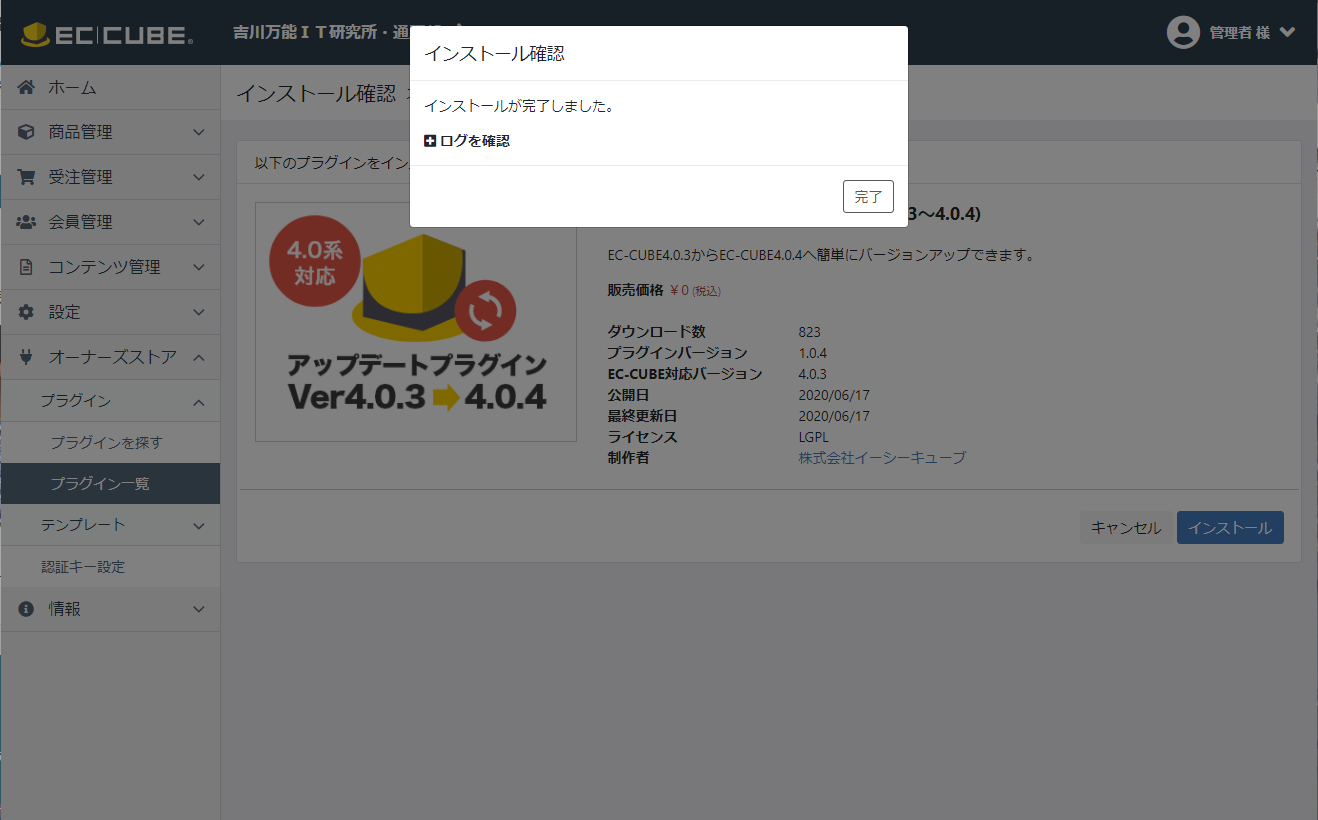Click the settings gear icon
The height and width of the screenshot is (820, 1318).
[x=27, y=312]
